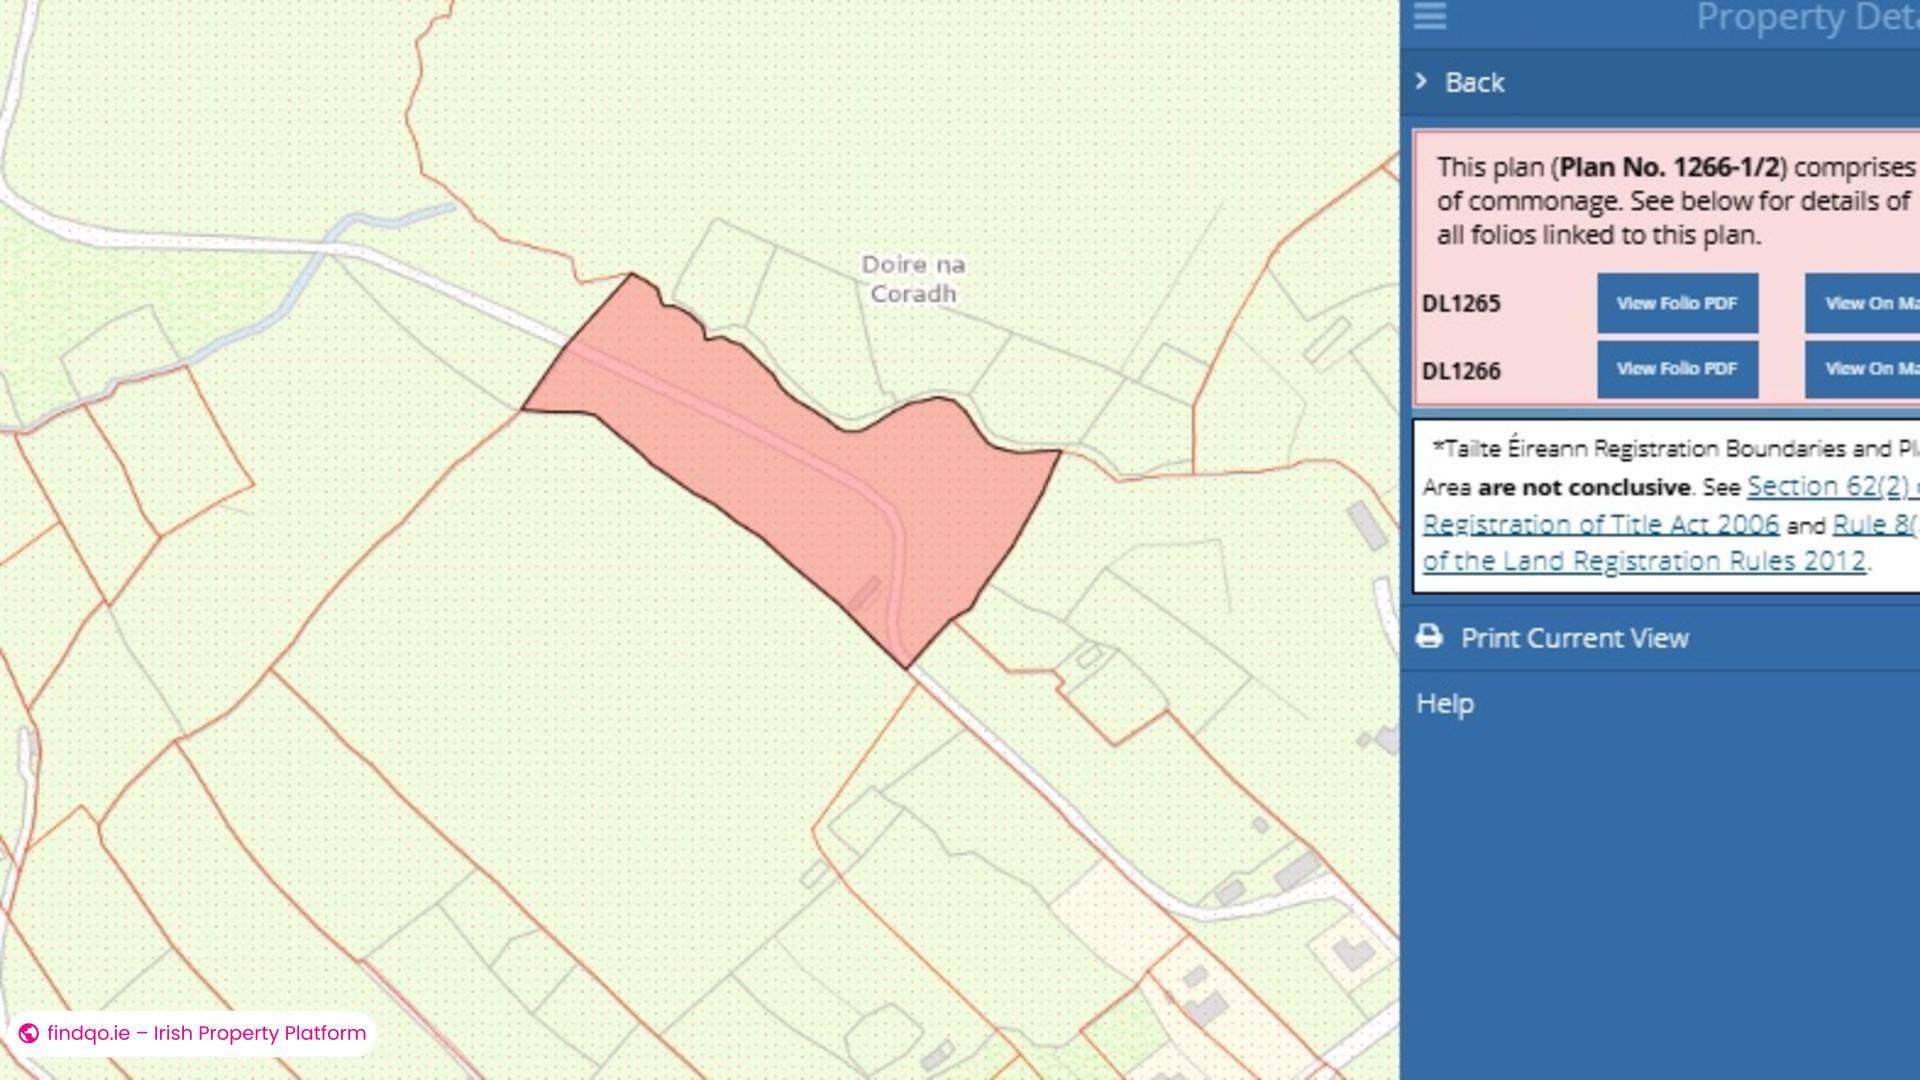
Task: Click the Doire na Coradh label on the map
Action: 912,280
